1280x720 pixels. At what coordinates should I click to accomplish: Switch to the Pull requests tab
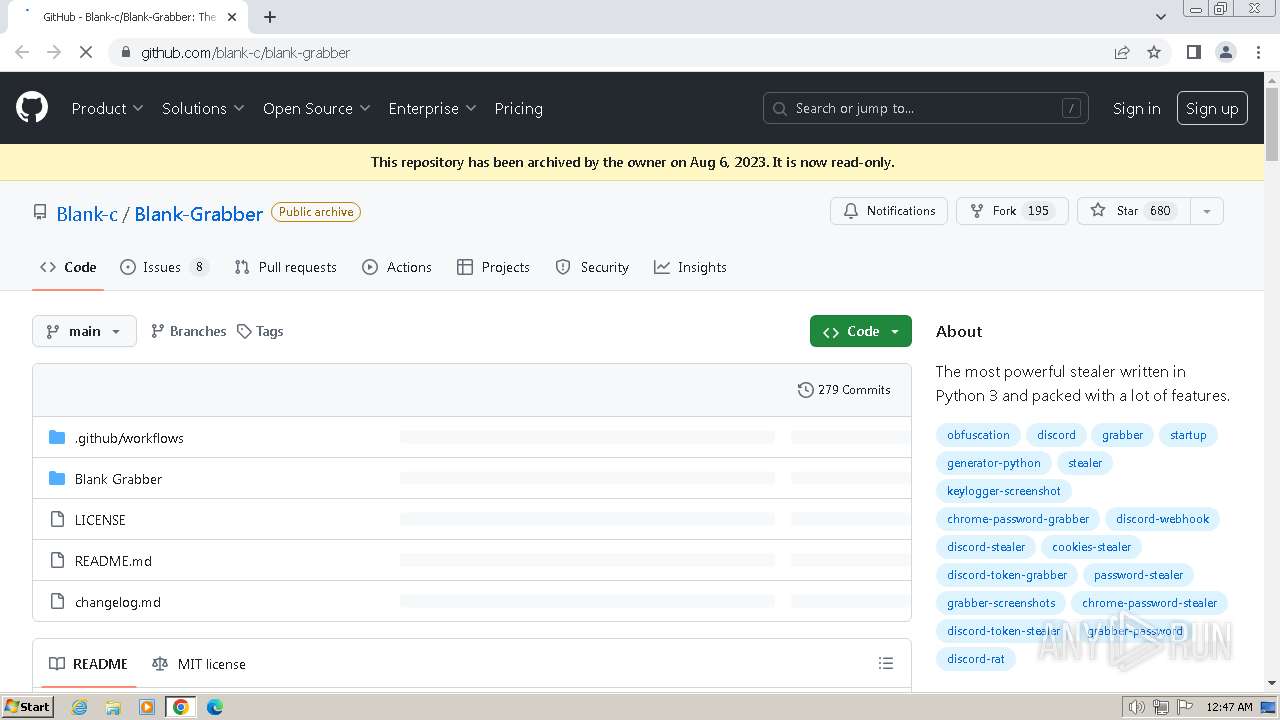click(x=285, y=267)
